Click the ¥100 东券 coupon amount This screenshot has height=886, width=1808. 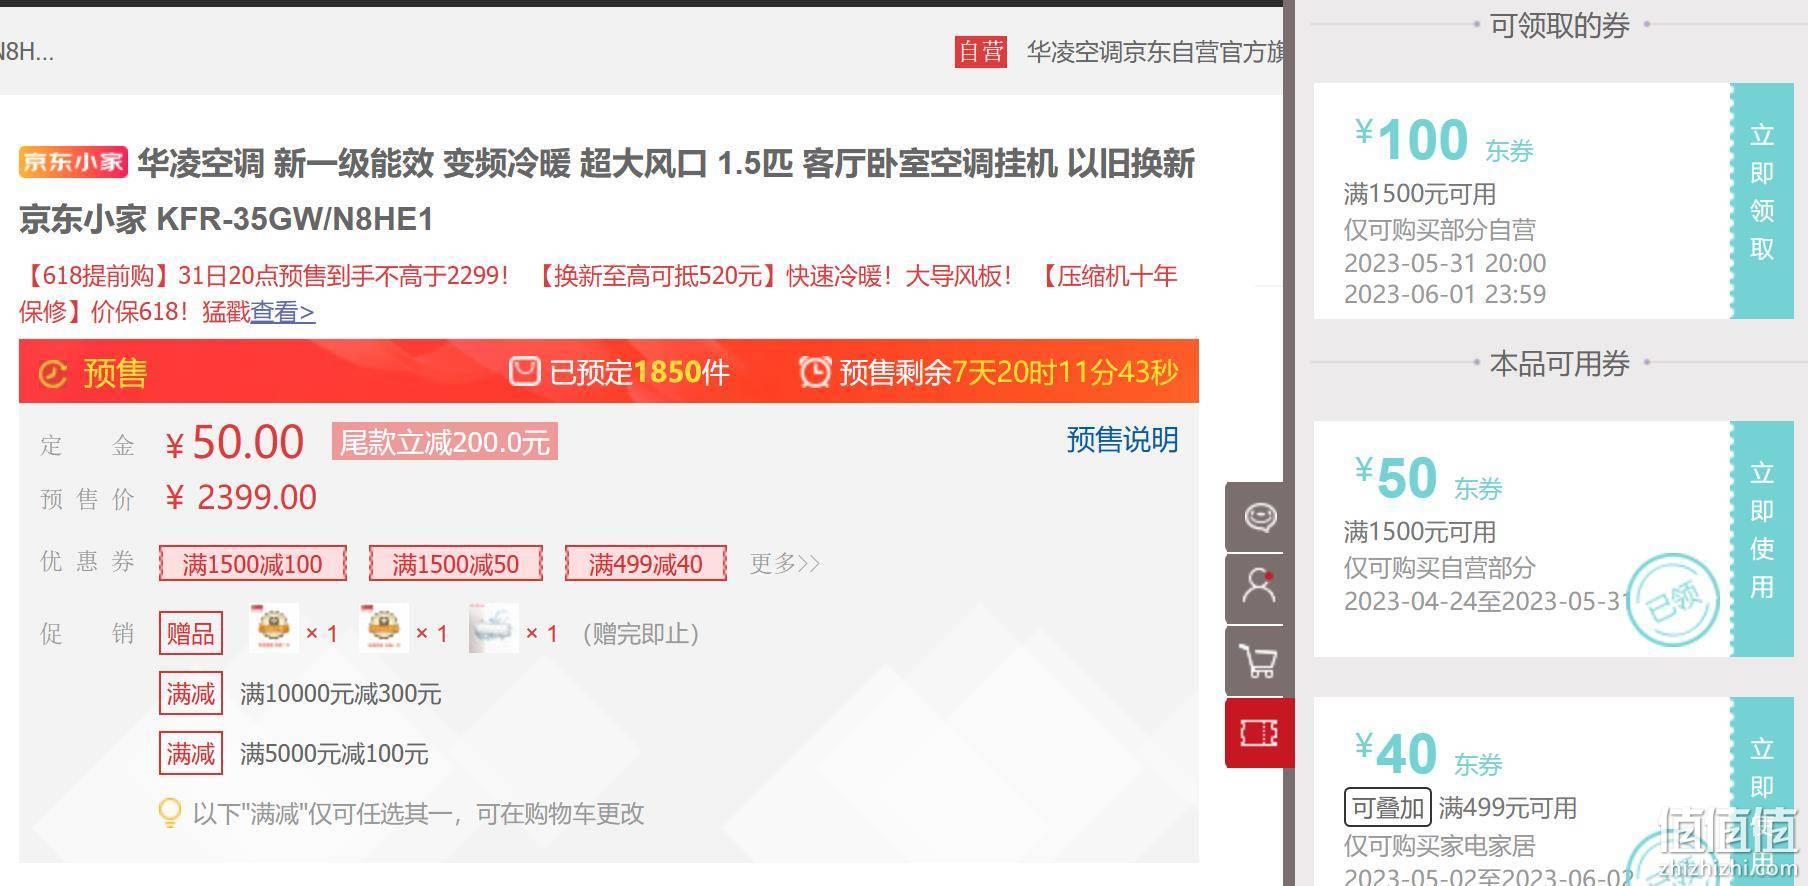1444,140
